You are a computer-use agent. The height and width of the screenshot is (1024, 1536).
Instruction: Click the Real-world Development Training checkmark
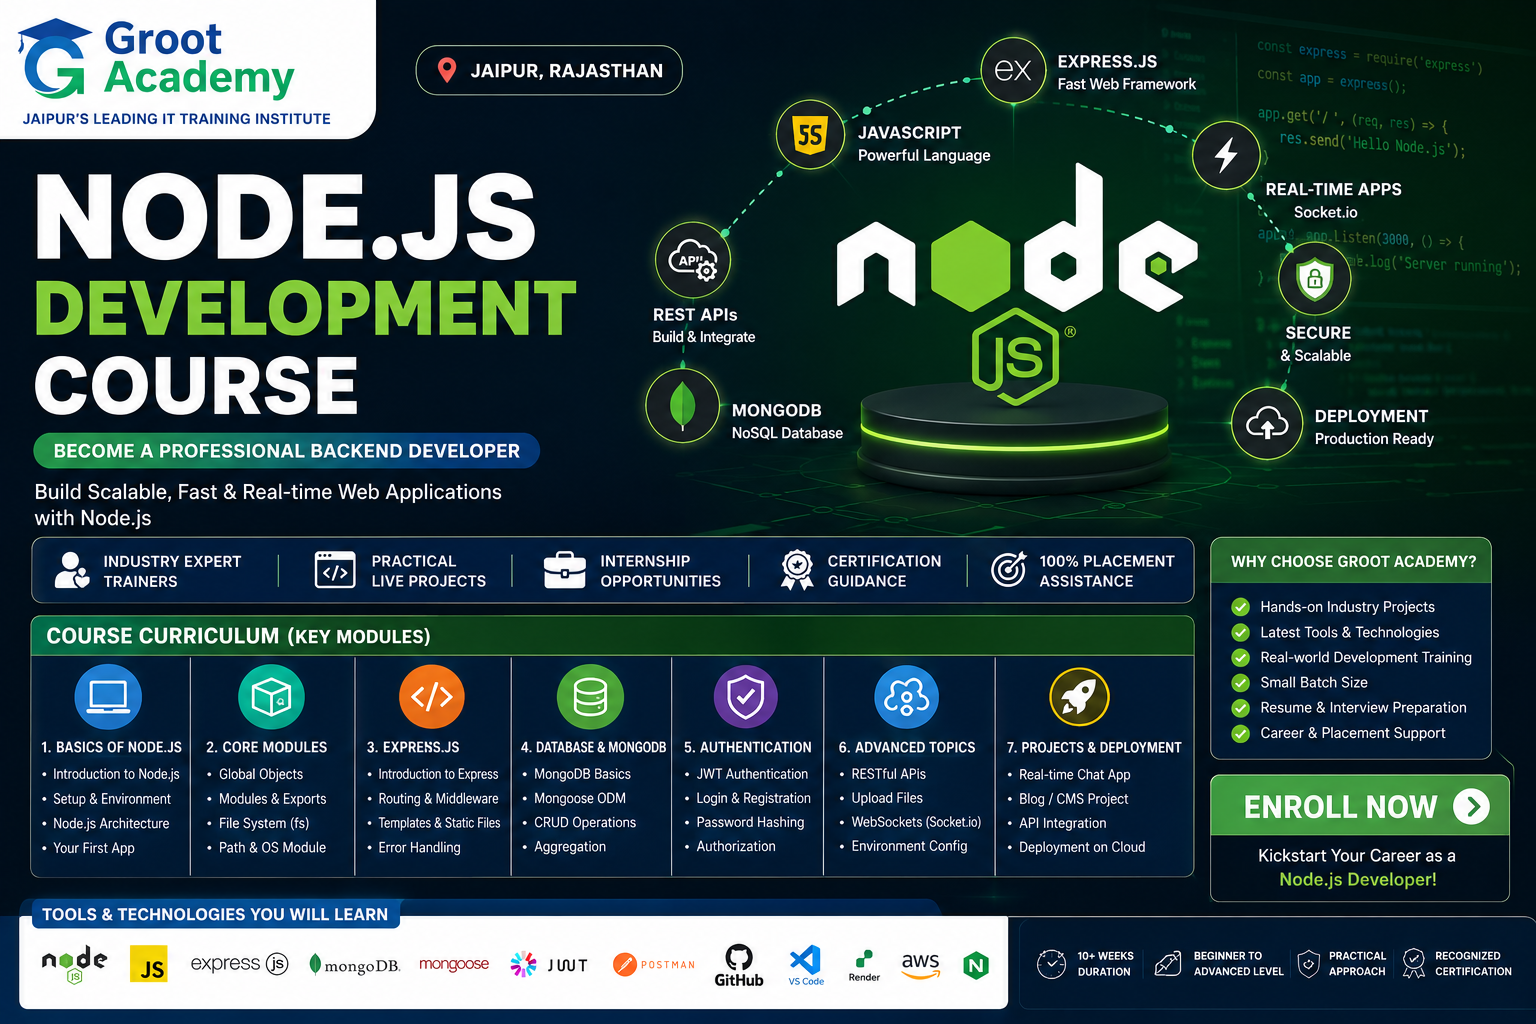1241,657
